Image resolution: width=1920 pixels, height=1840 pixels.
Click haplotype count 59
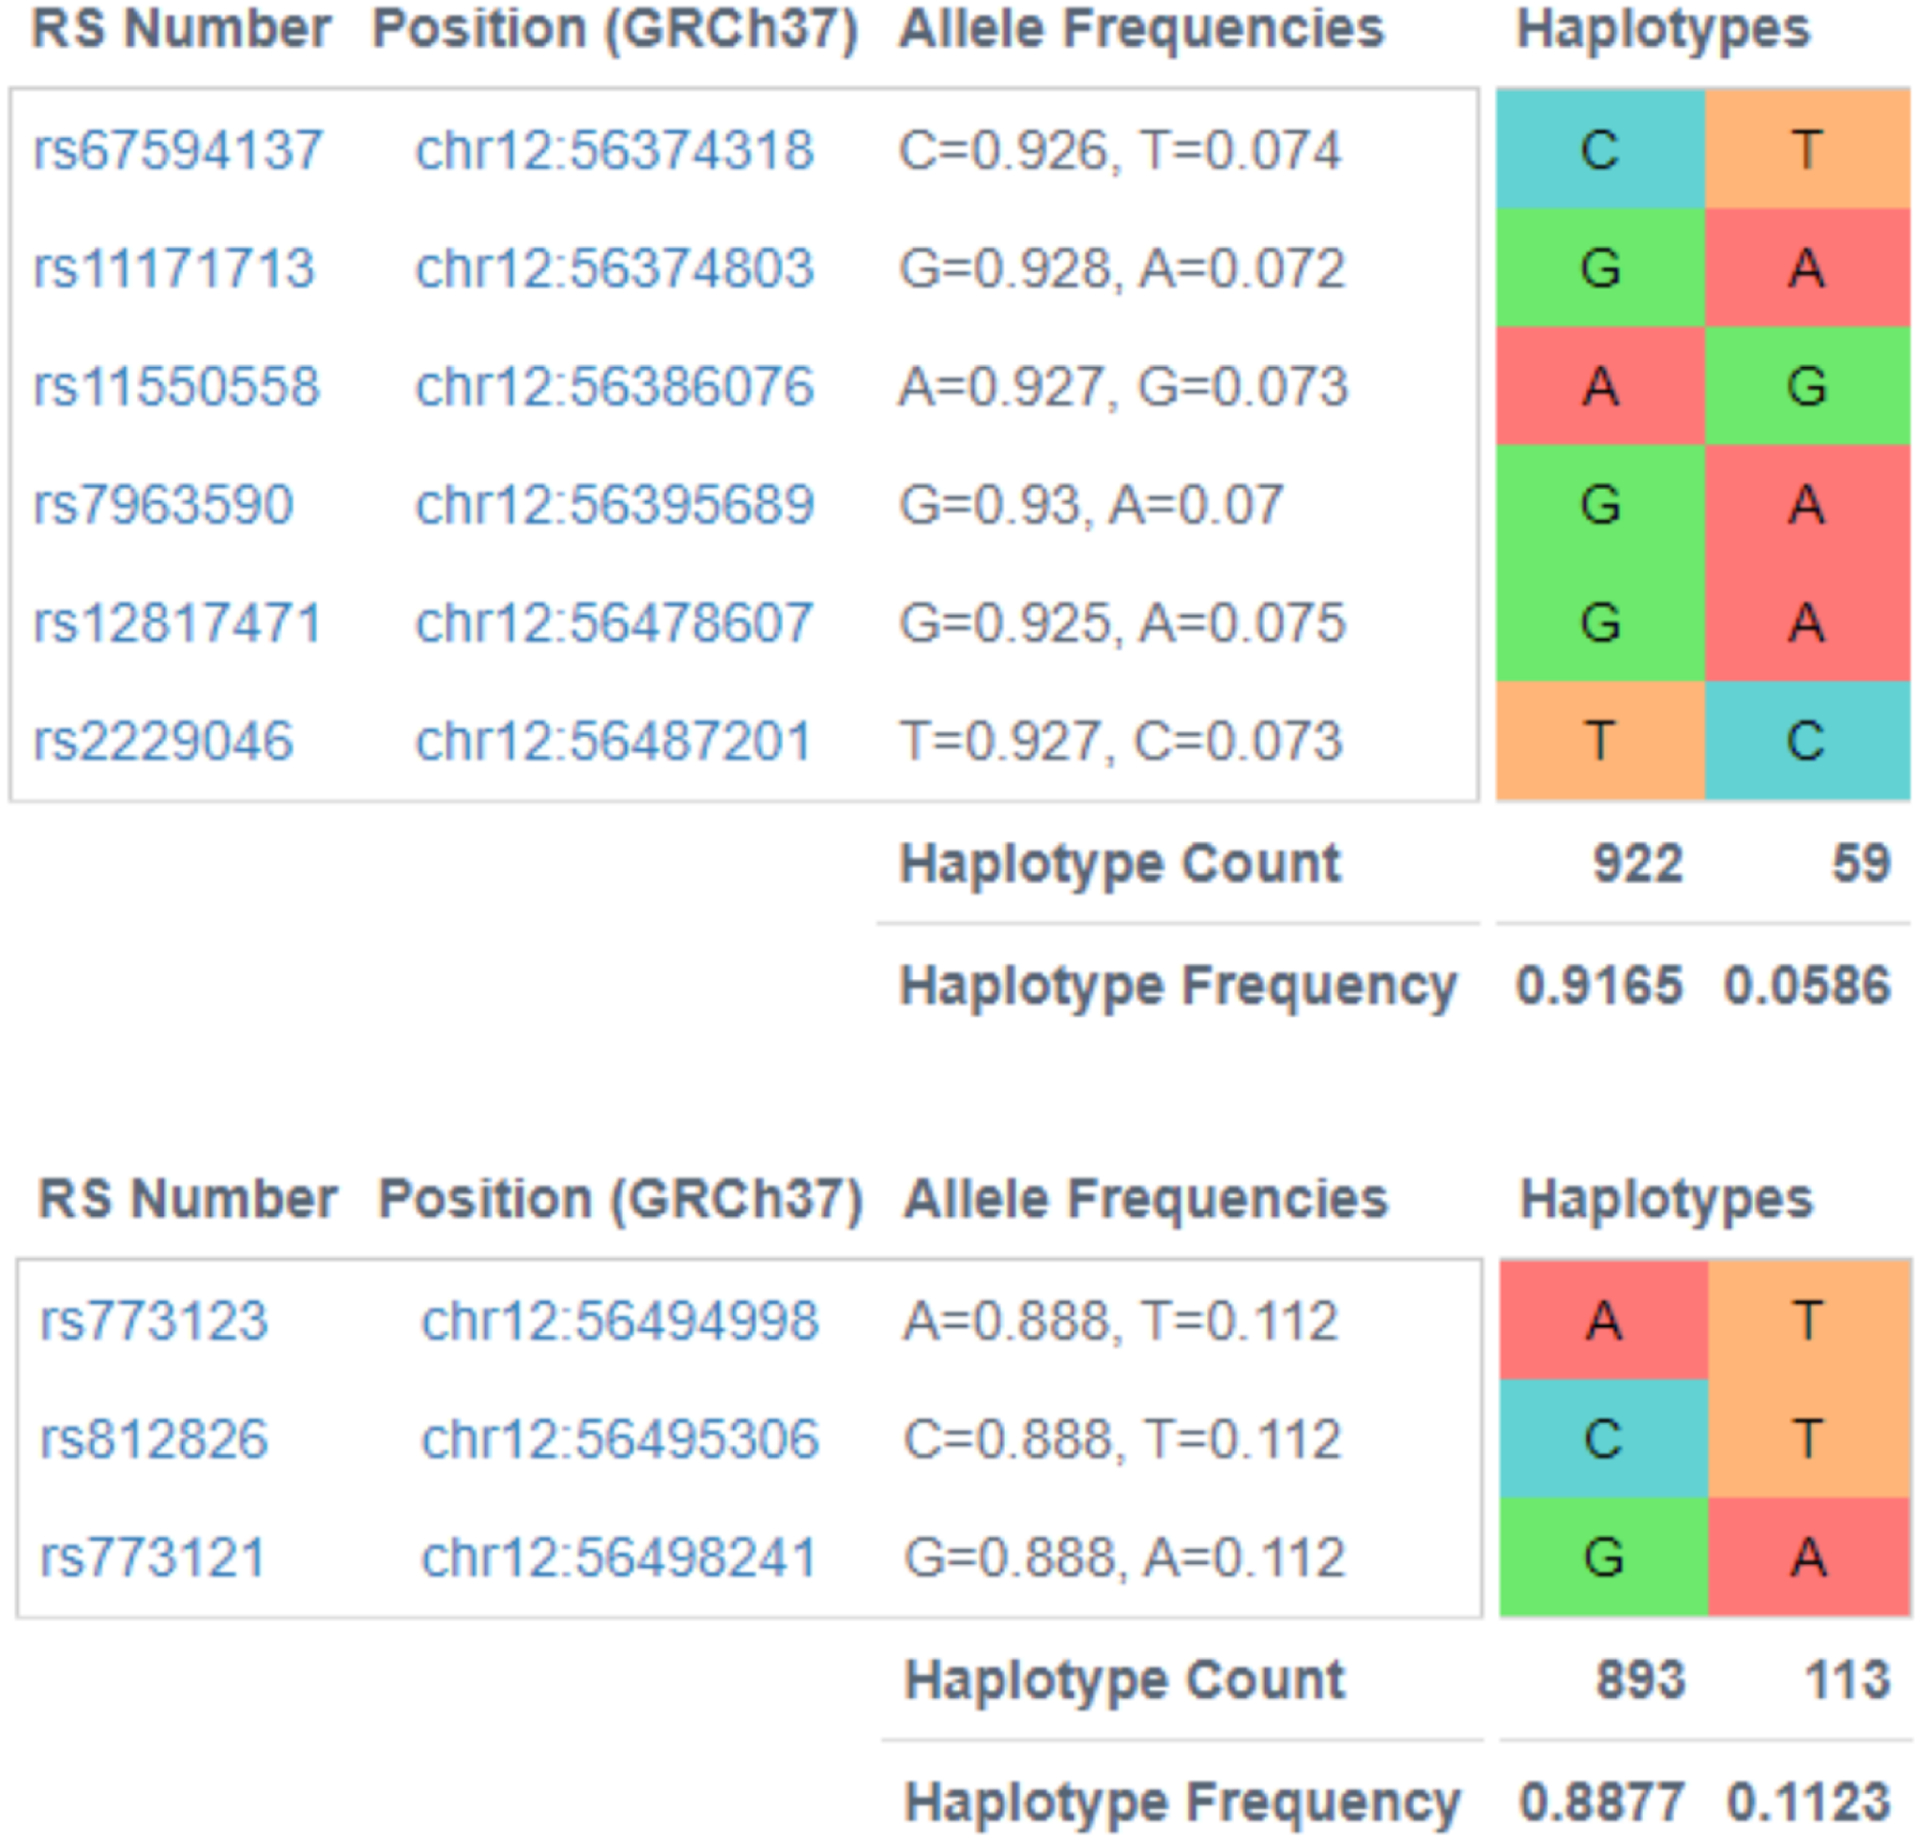tap(1861, 864)
